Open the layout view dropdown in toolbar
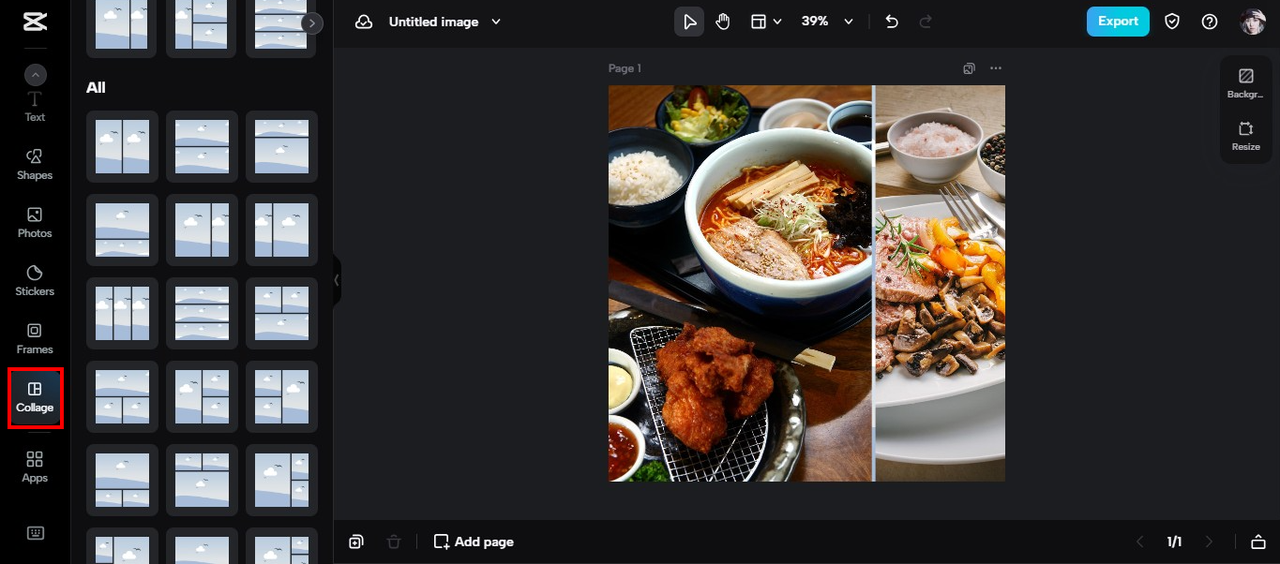 click(x=766, y=22)
